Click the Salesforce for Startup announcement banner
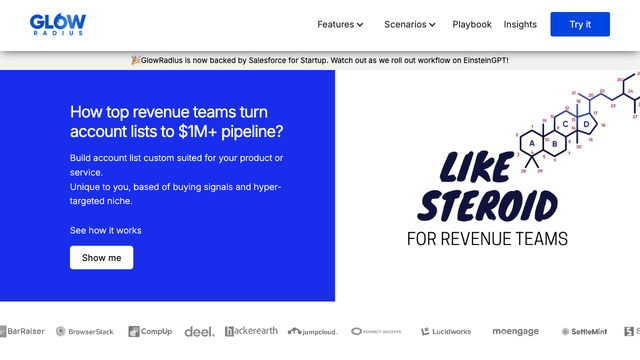The height and width of the screenshot is (360, 640). (x=320, y=60)
